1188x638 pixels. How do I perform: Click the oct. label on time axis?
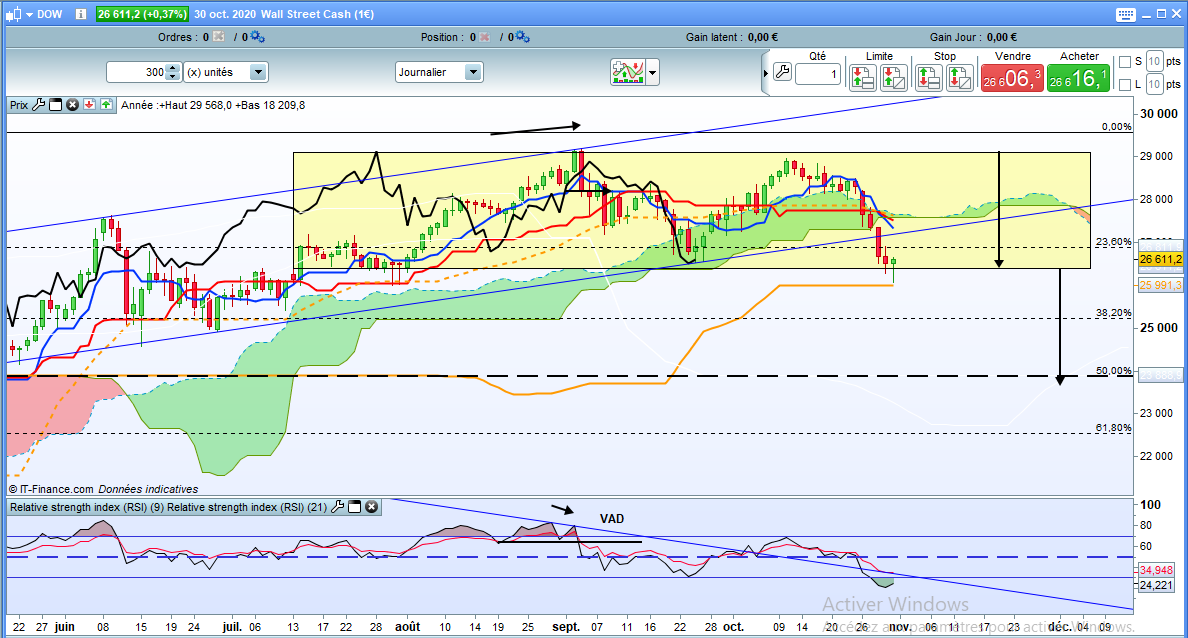click(x=733, y=627)
